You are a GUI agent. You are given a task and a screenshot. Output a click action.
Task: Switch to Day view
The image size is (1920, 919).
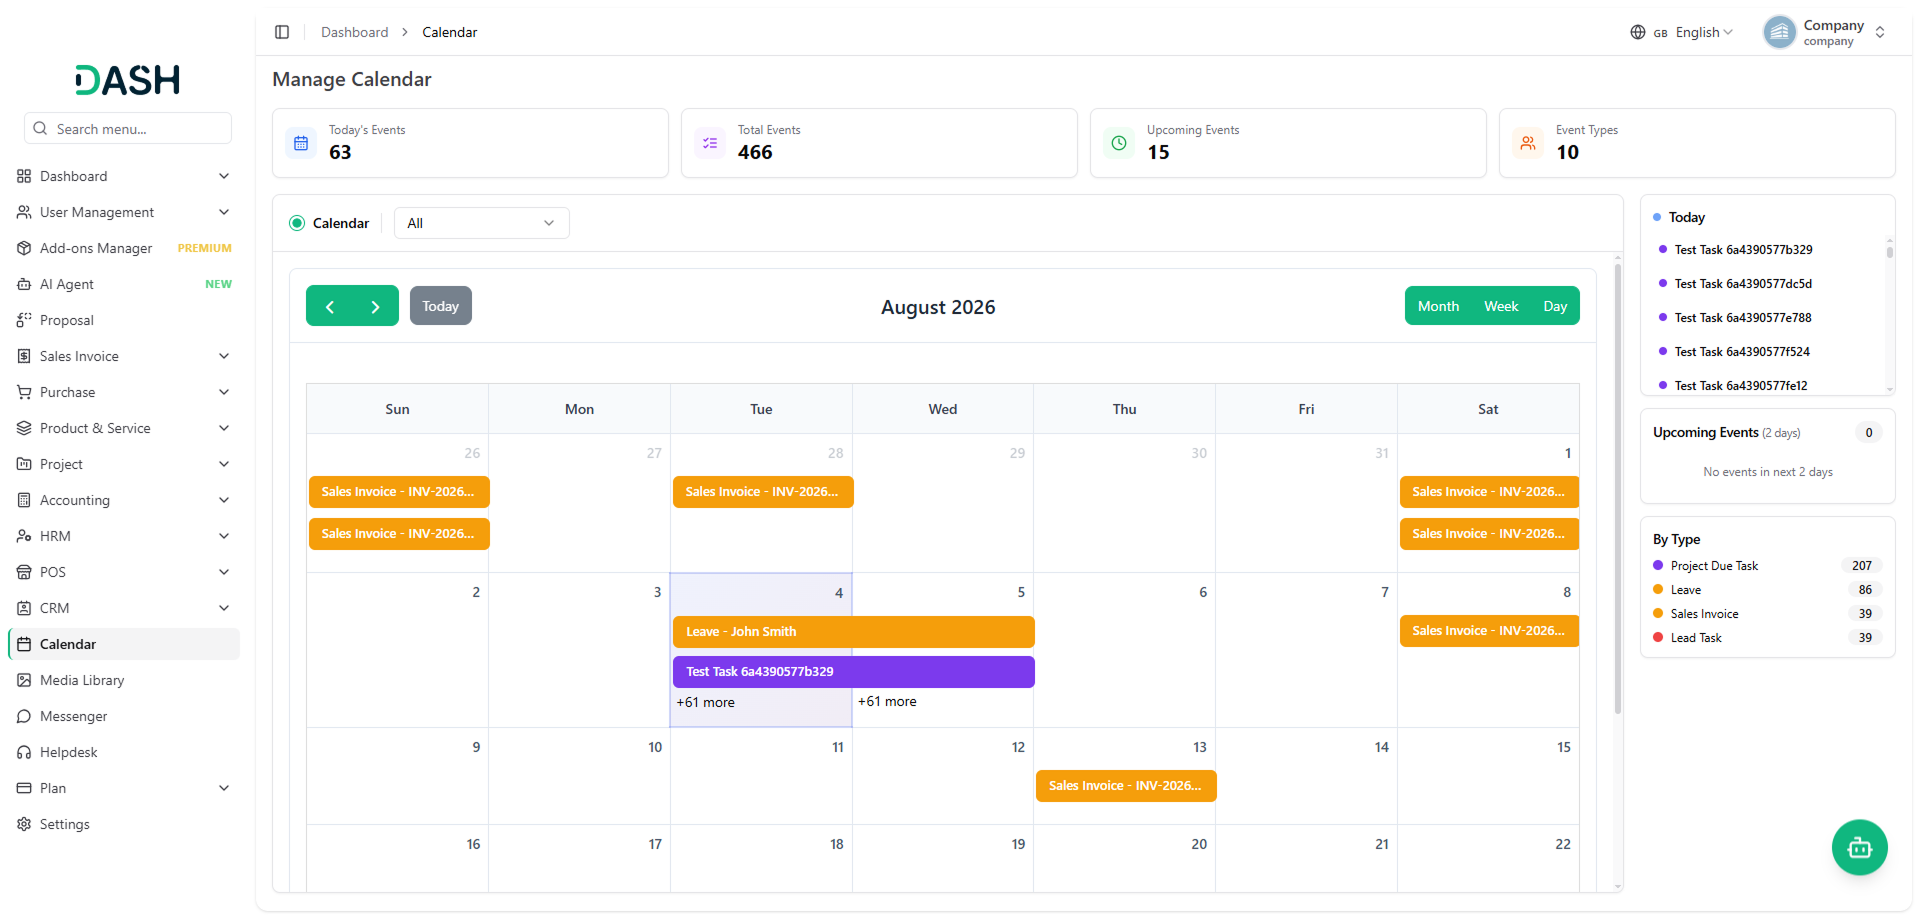point(1555,306)
